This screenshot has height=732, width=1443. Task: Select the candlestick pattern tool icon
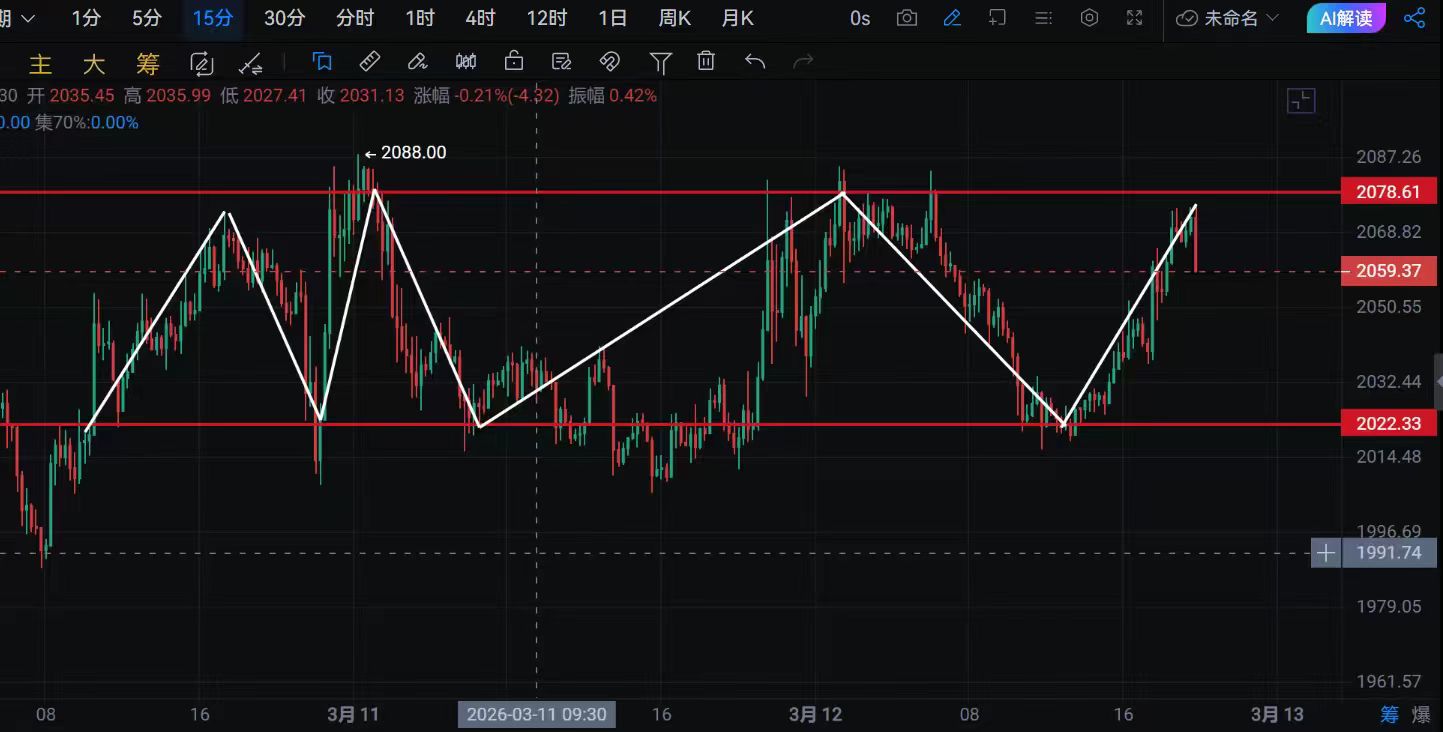[466, 62]
